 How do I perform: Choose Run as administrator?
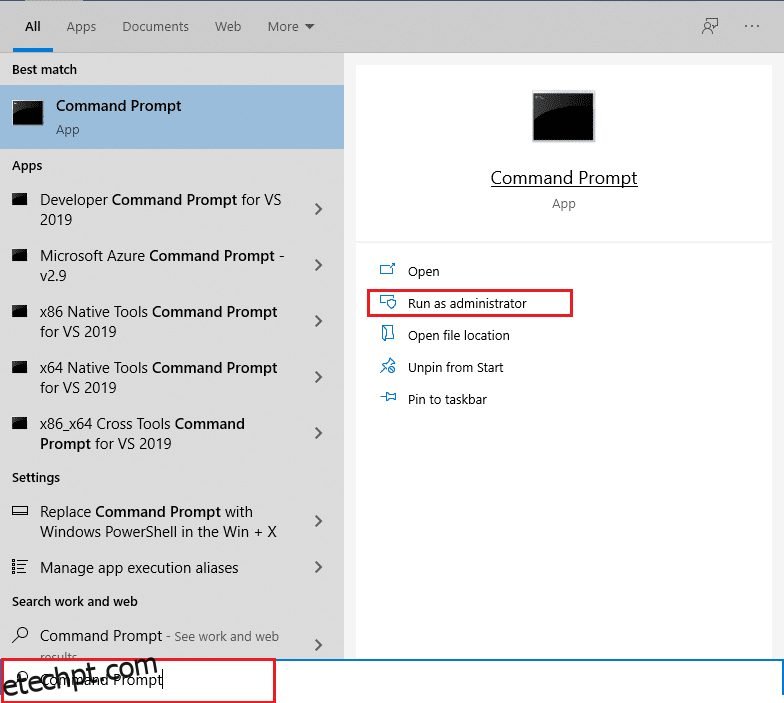pyautogui.click(x=467, y=304)
